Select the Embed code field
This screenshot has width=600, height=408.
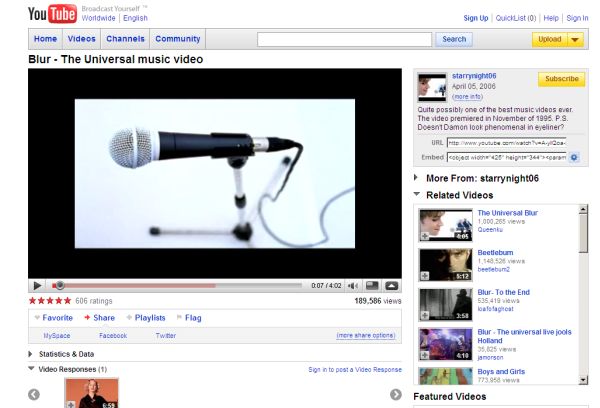[x=506, y=157]
